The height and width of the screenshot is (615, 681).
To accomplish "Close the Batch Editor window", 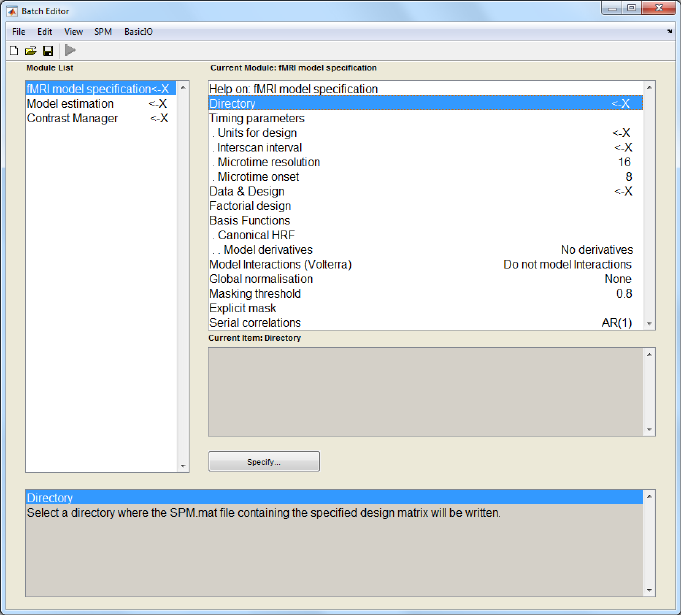I will point(659,8).
